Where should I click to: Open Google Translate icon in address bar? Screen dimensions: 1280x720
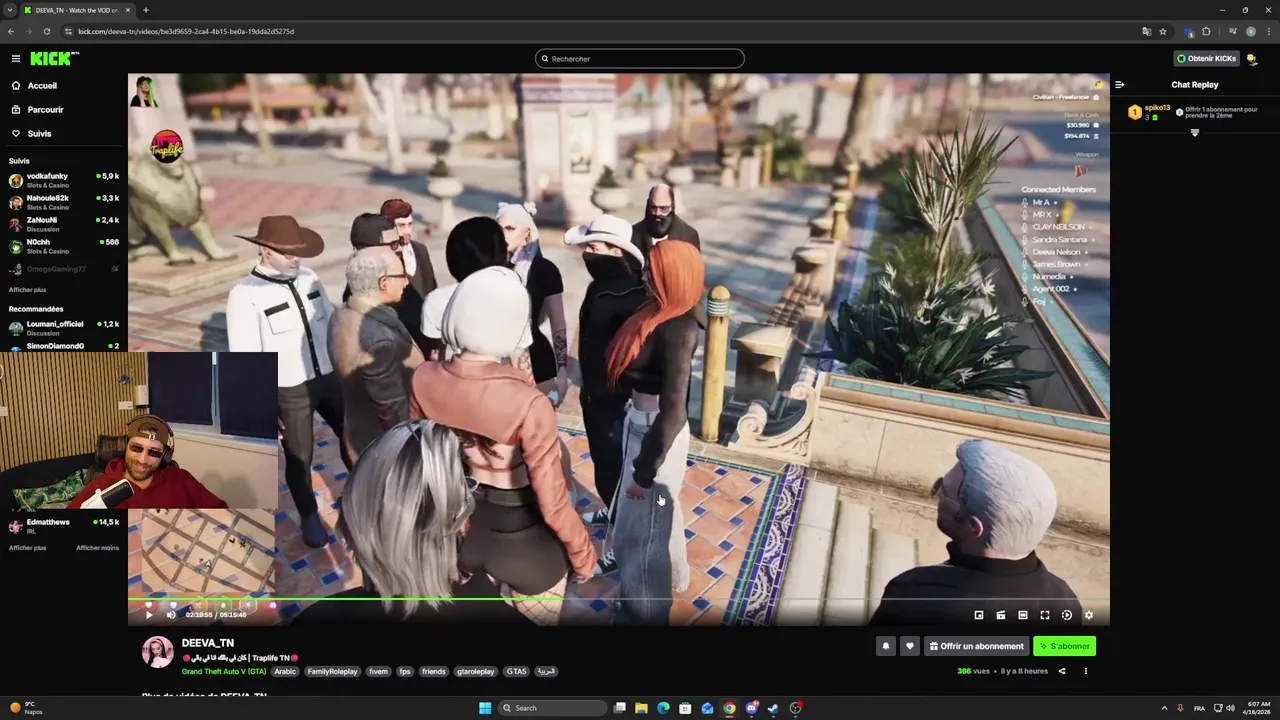[x=1146, y=31]
